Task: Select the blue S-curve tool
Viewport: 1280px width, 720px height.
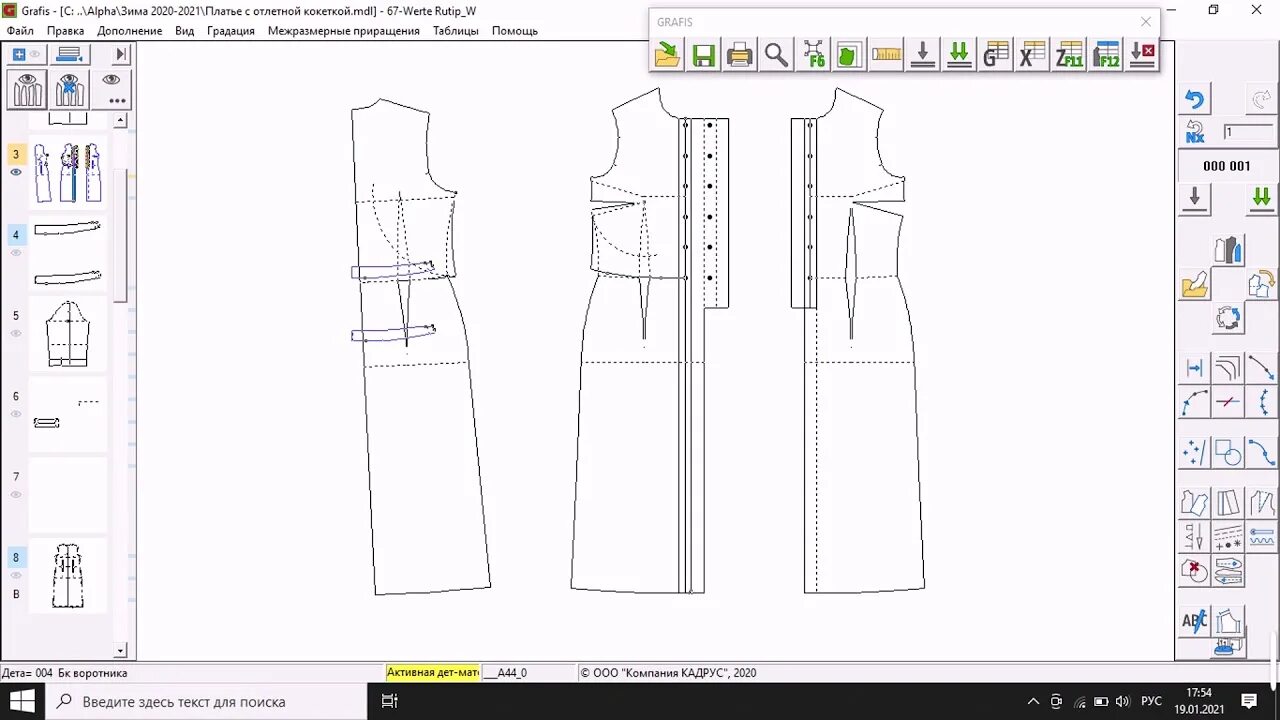Action: tap(1261, 453)
